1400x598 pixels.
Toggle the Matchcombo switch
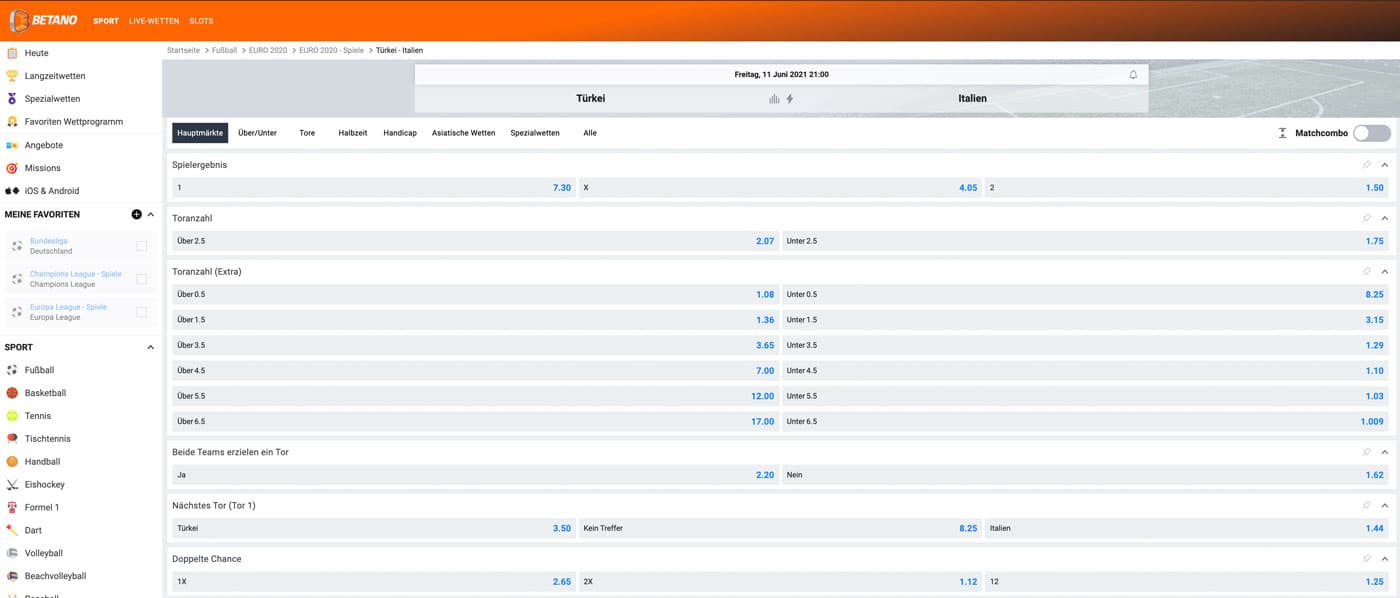click(1371, 133)
